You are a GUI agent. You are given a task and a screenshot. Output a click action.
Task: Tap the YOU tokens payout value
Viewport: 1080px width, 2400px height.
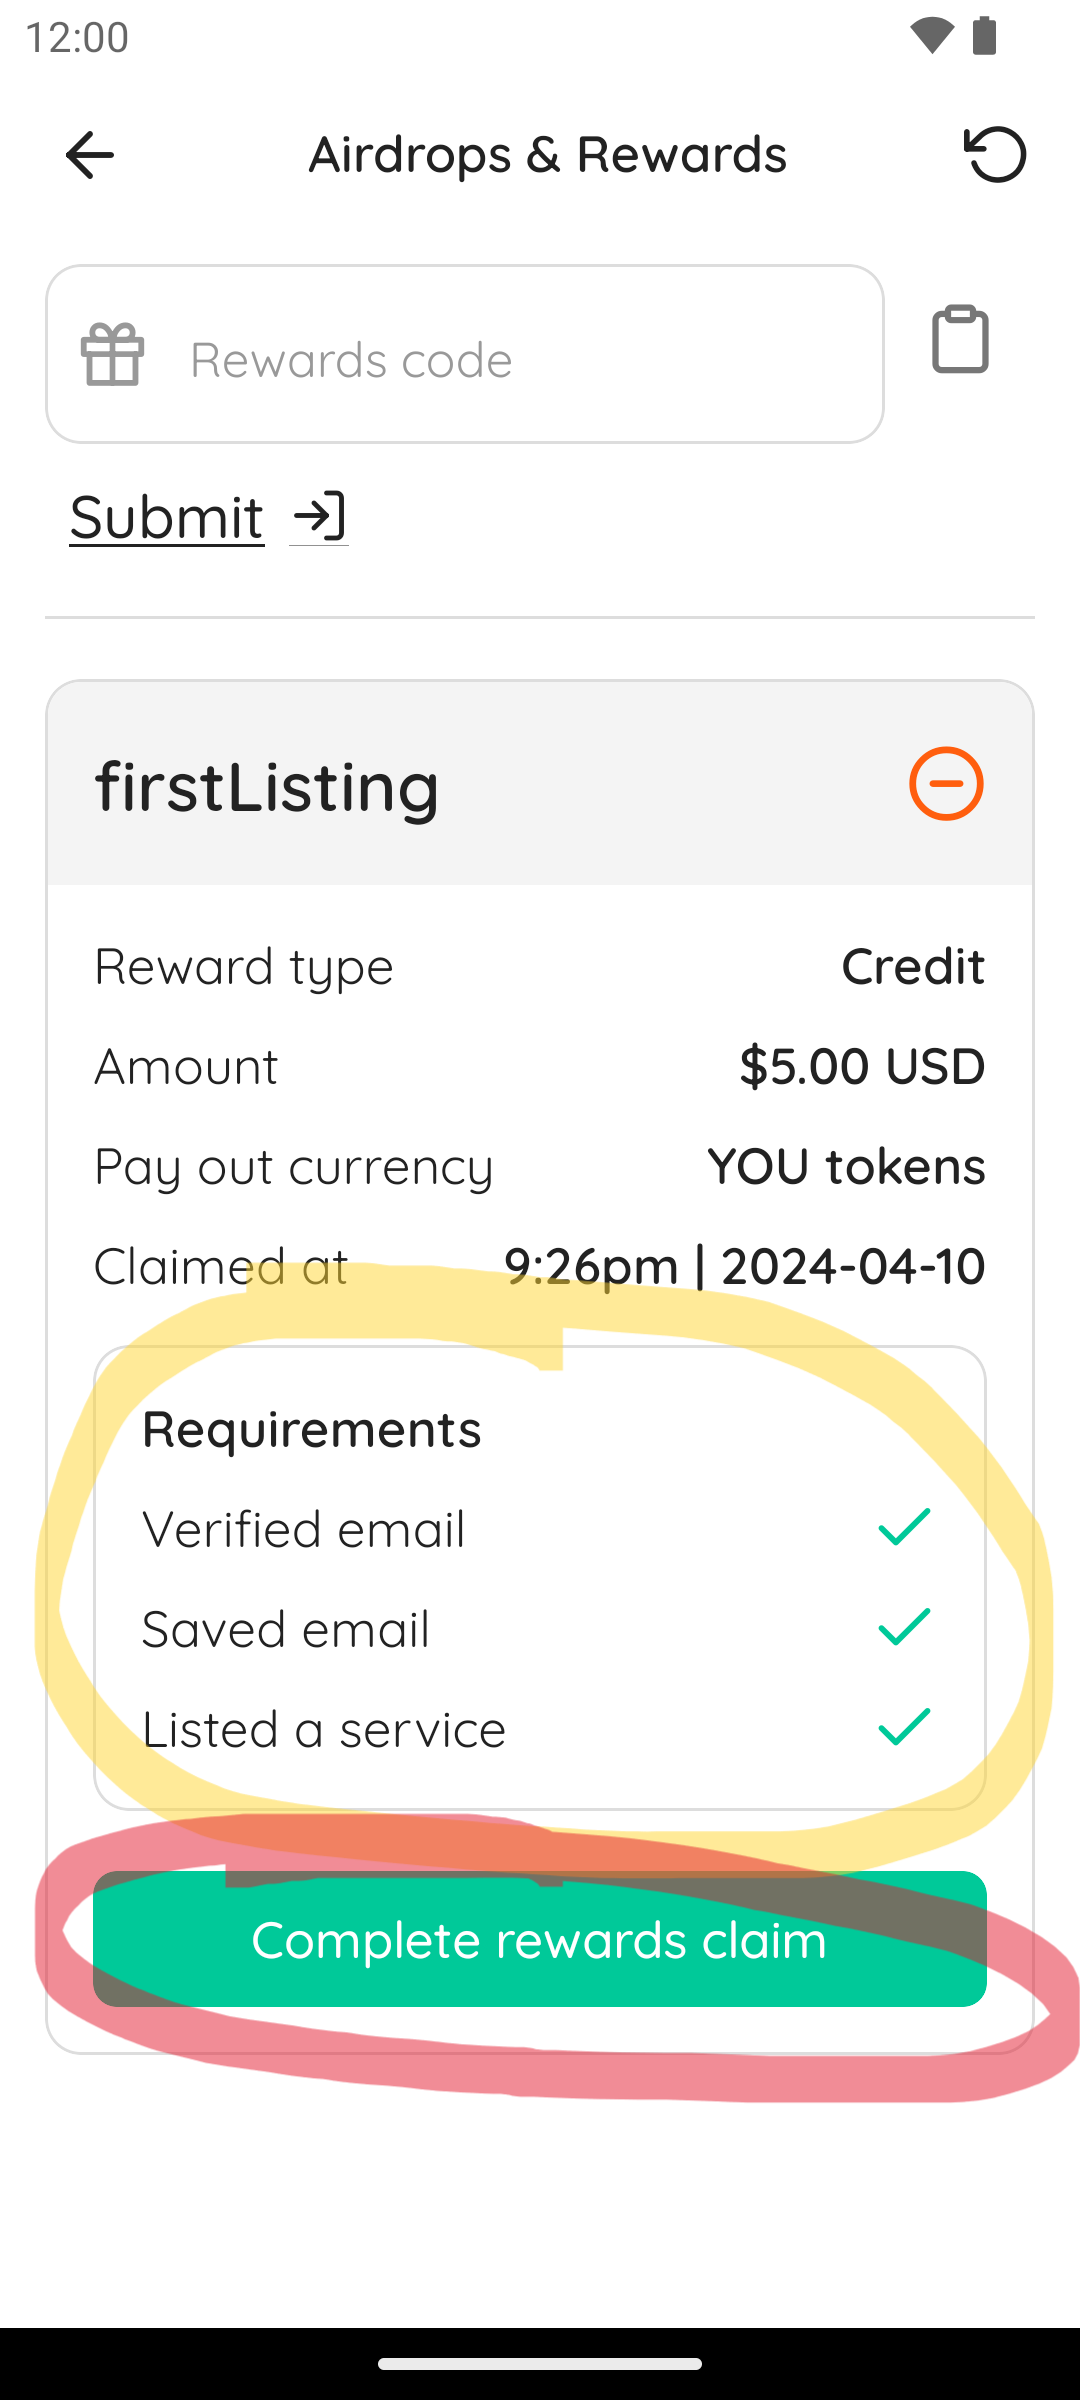(x=846, y=1166)
